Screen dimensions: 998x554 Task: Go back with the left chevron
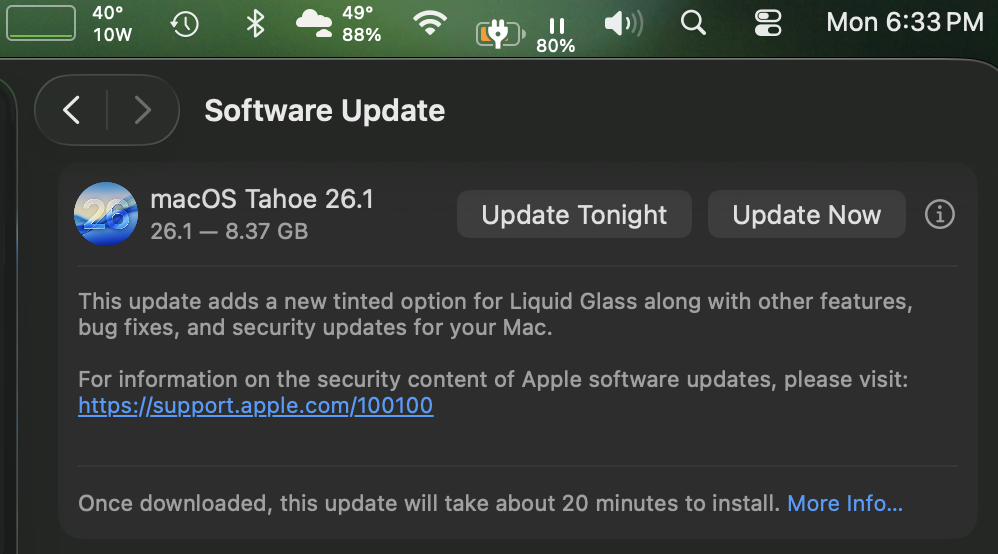coord(72,110)
